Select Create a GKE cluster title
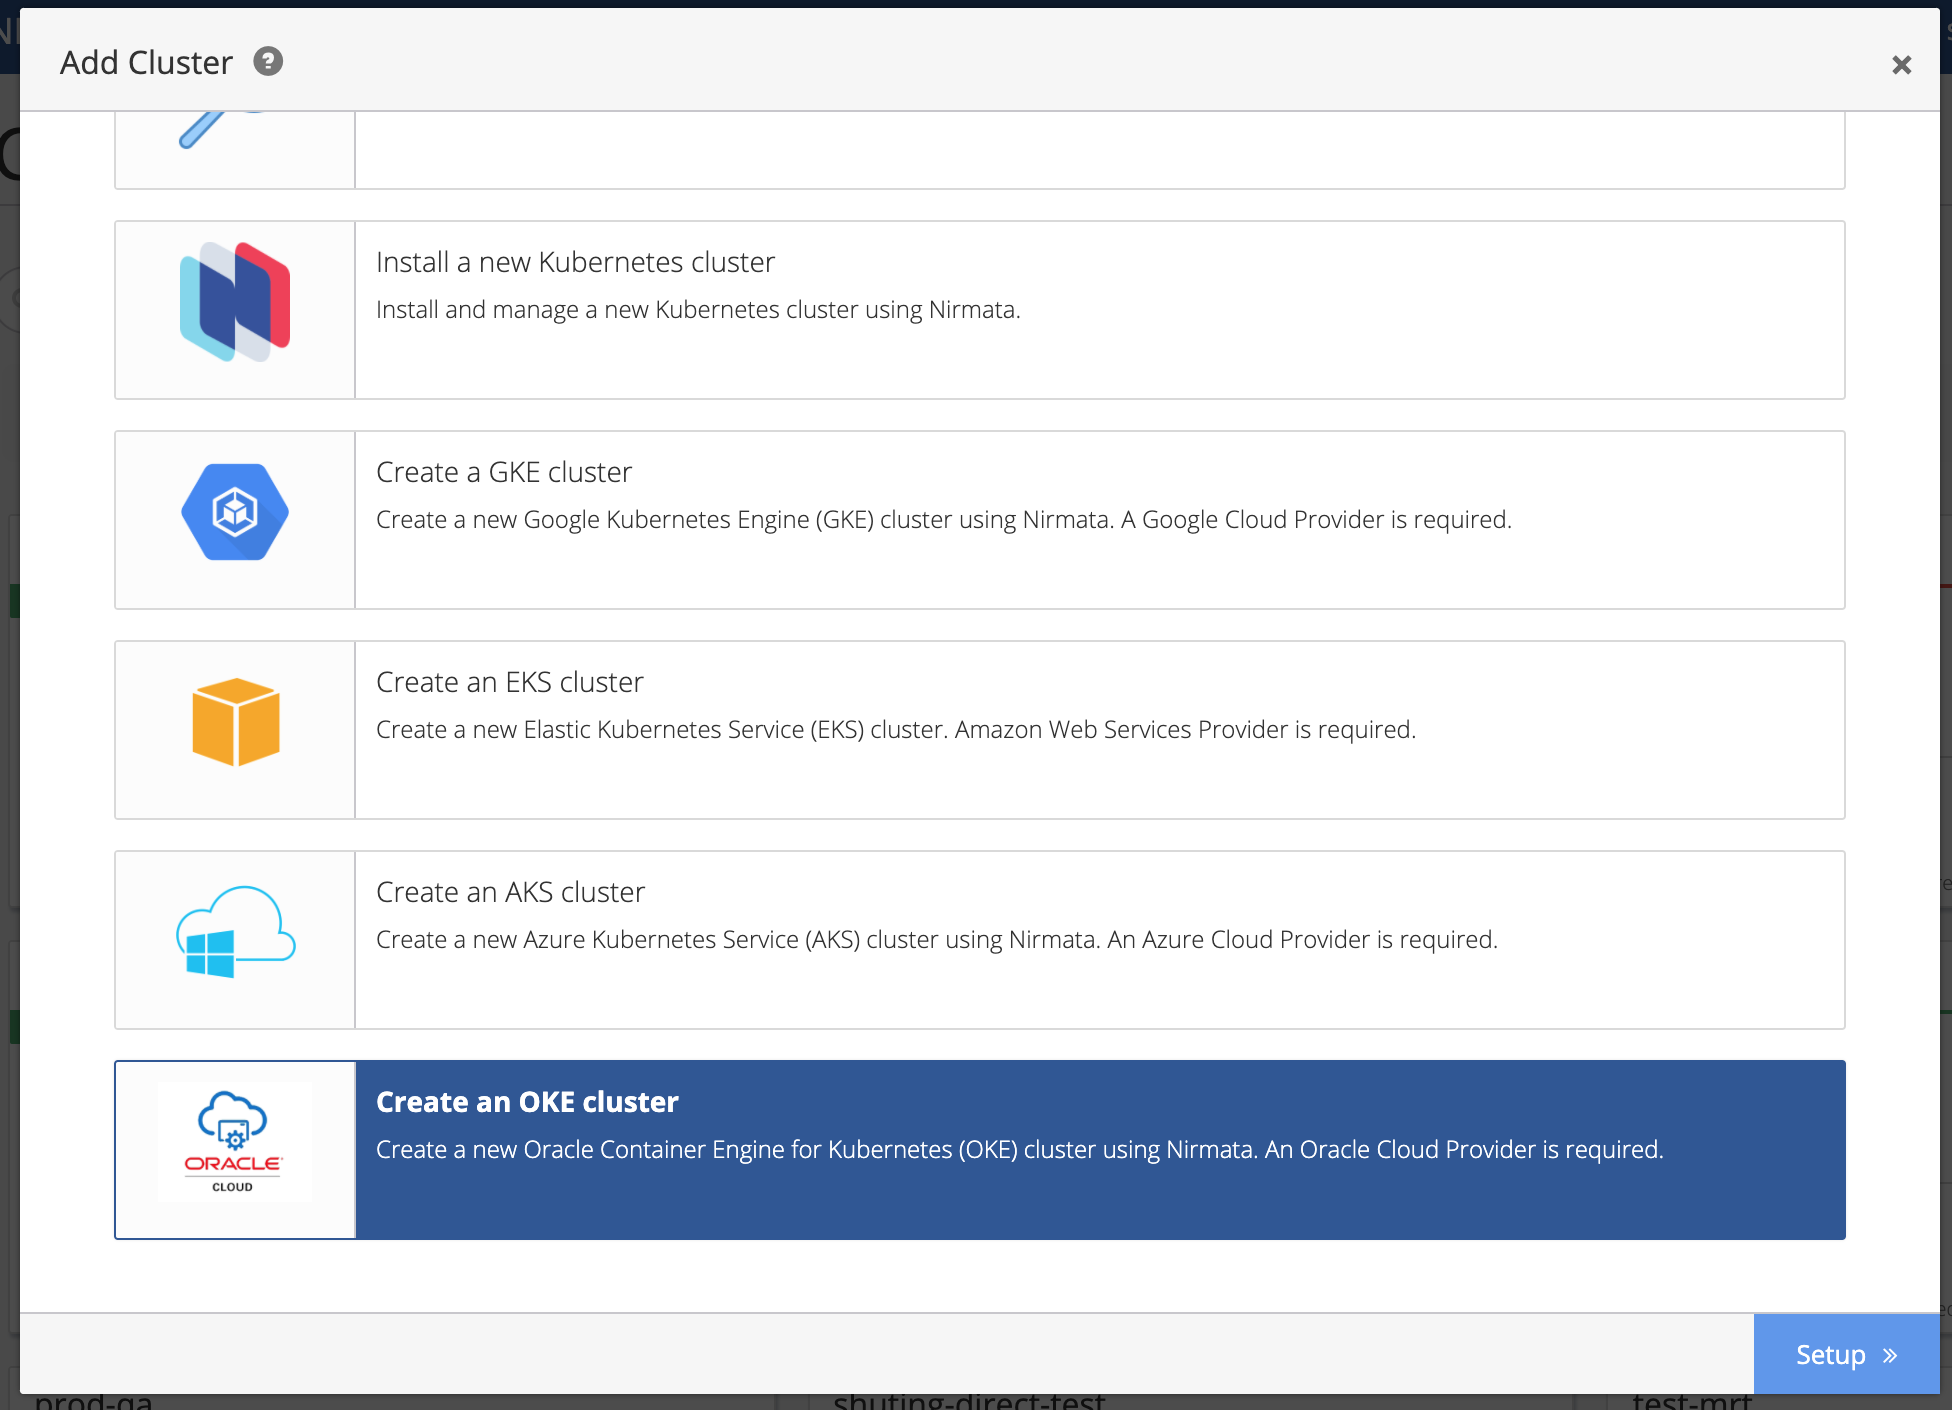 click(504, 472)
